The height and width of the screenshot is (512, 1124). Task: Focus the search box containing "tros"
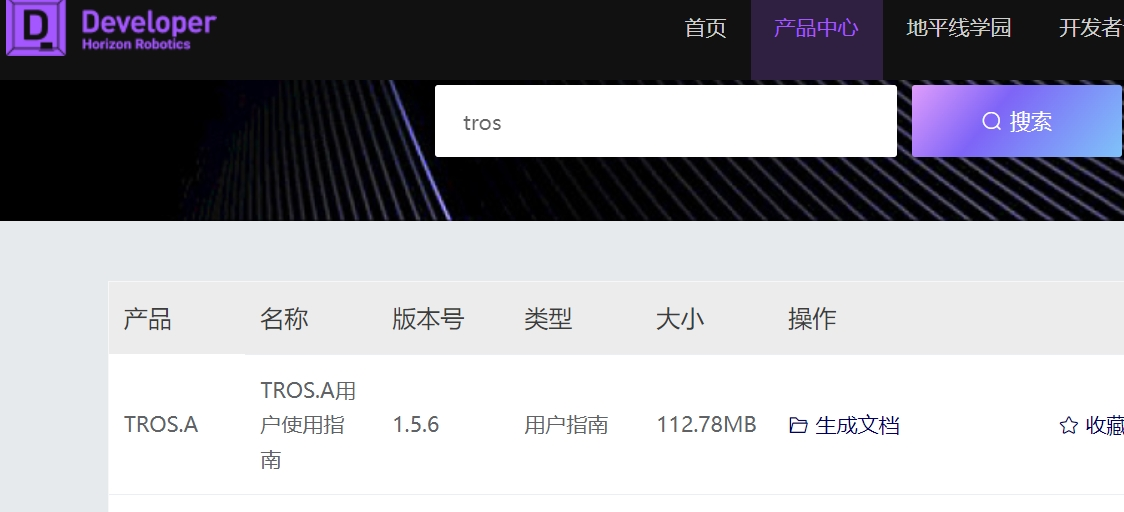[665, 122]
